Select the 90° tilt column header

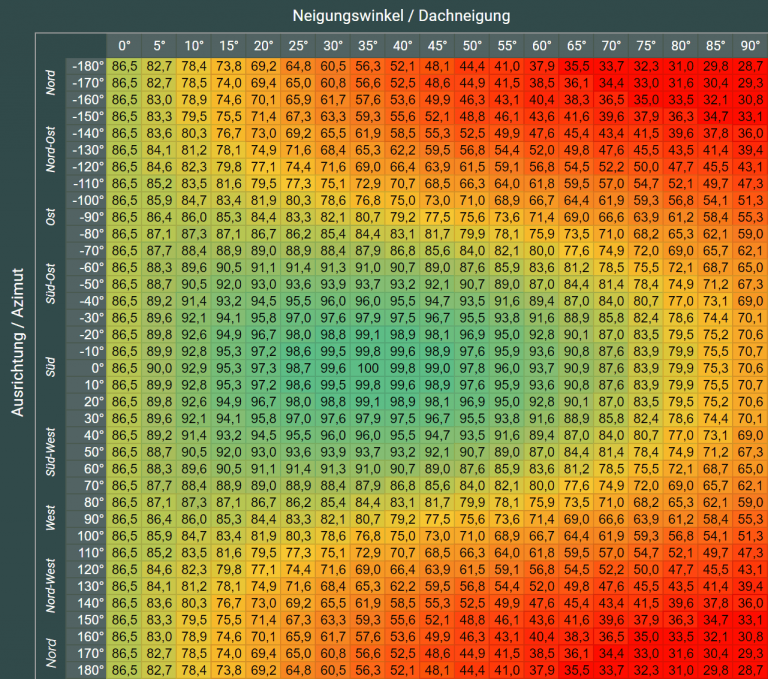[x=750, y=46]
